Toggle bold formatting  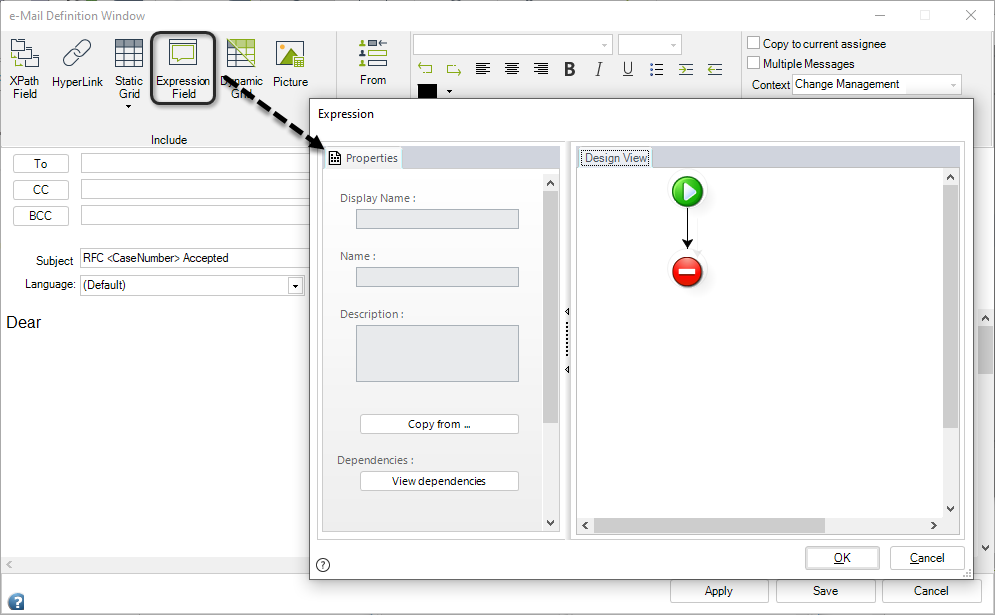click(570, 69)
